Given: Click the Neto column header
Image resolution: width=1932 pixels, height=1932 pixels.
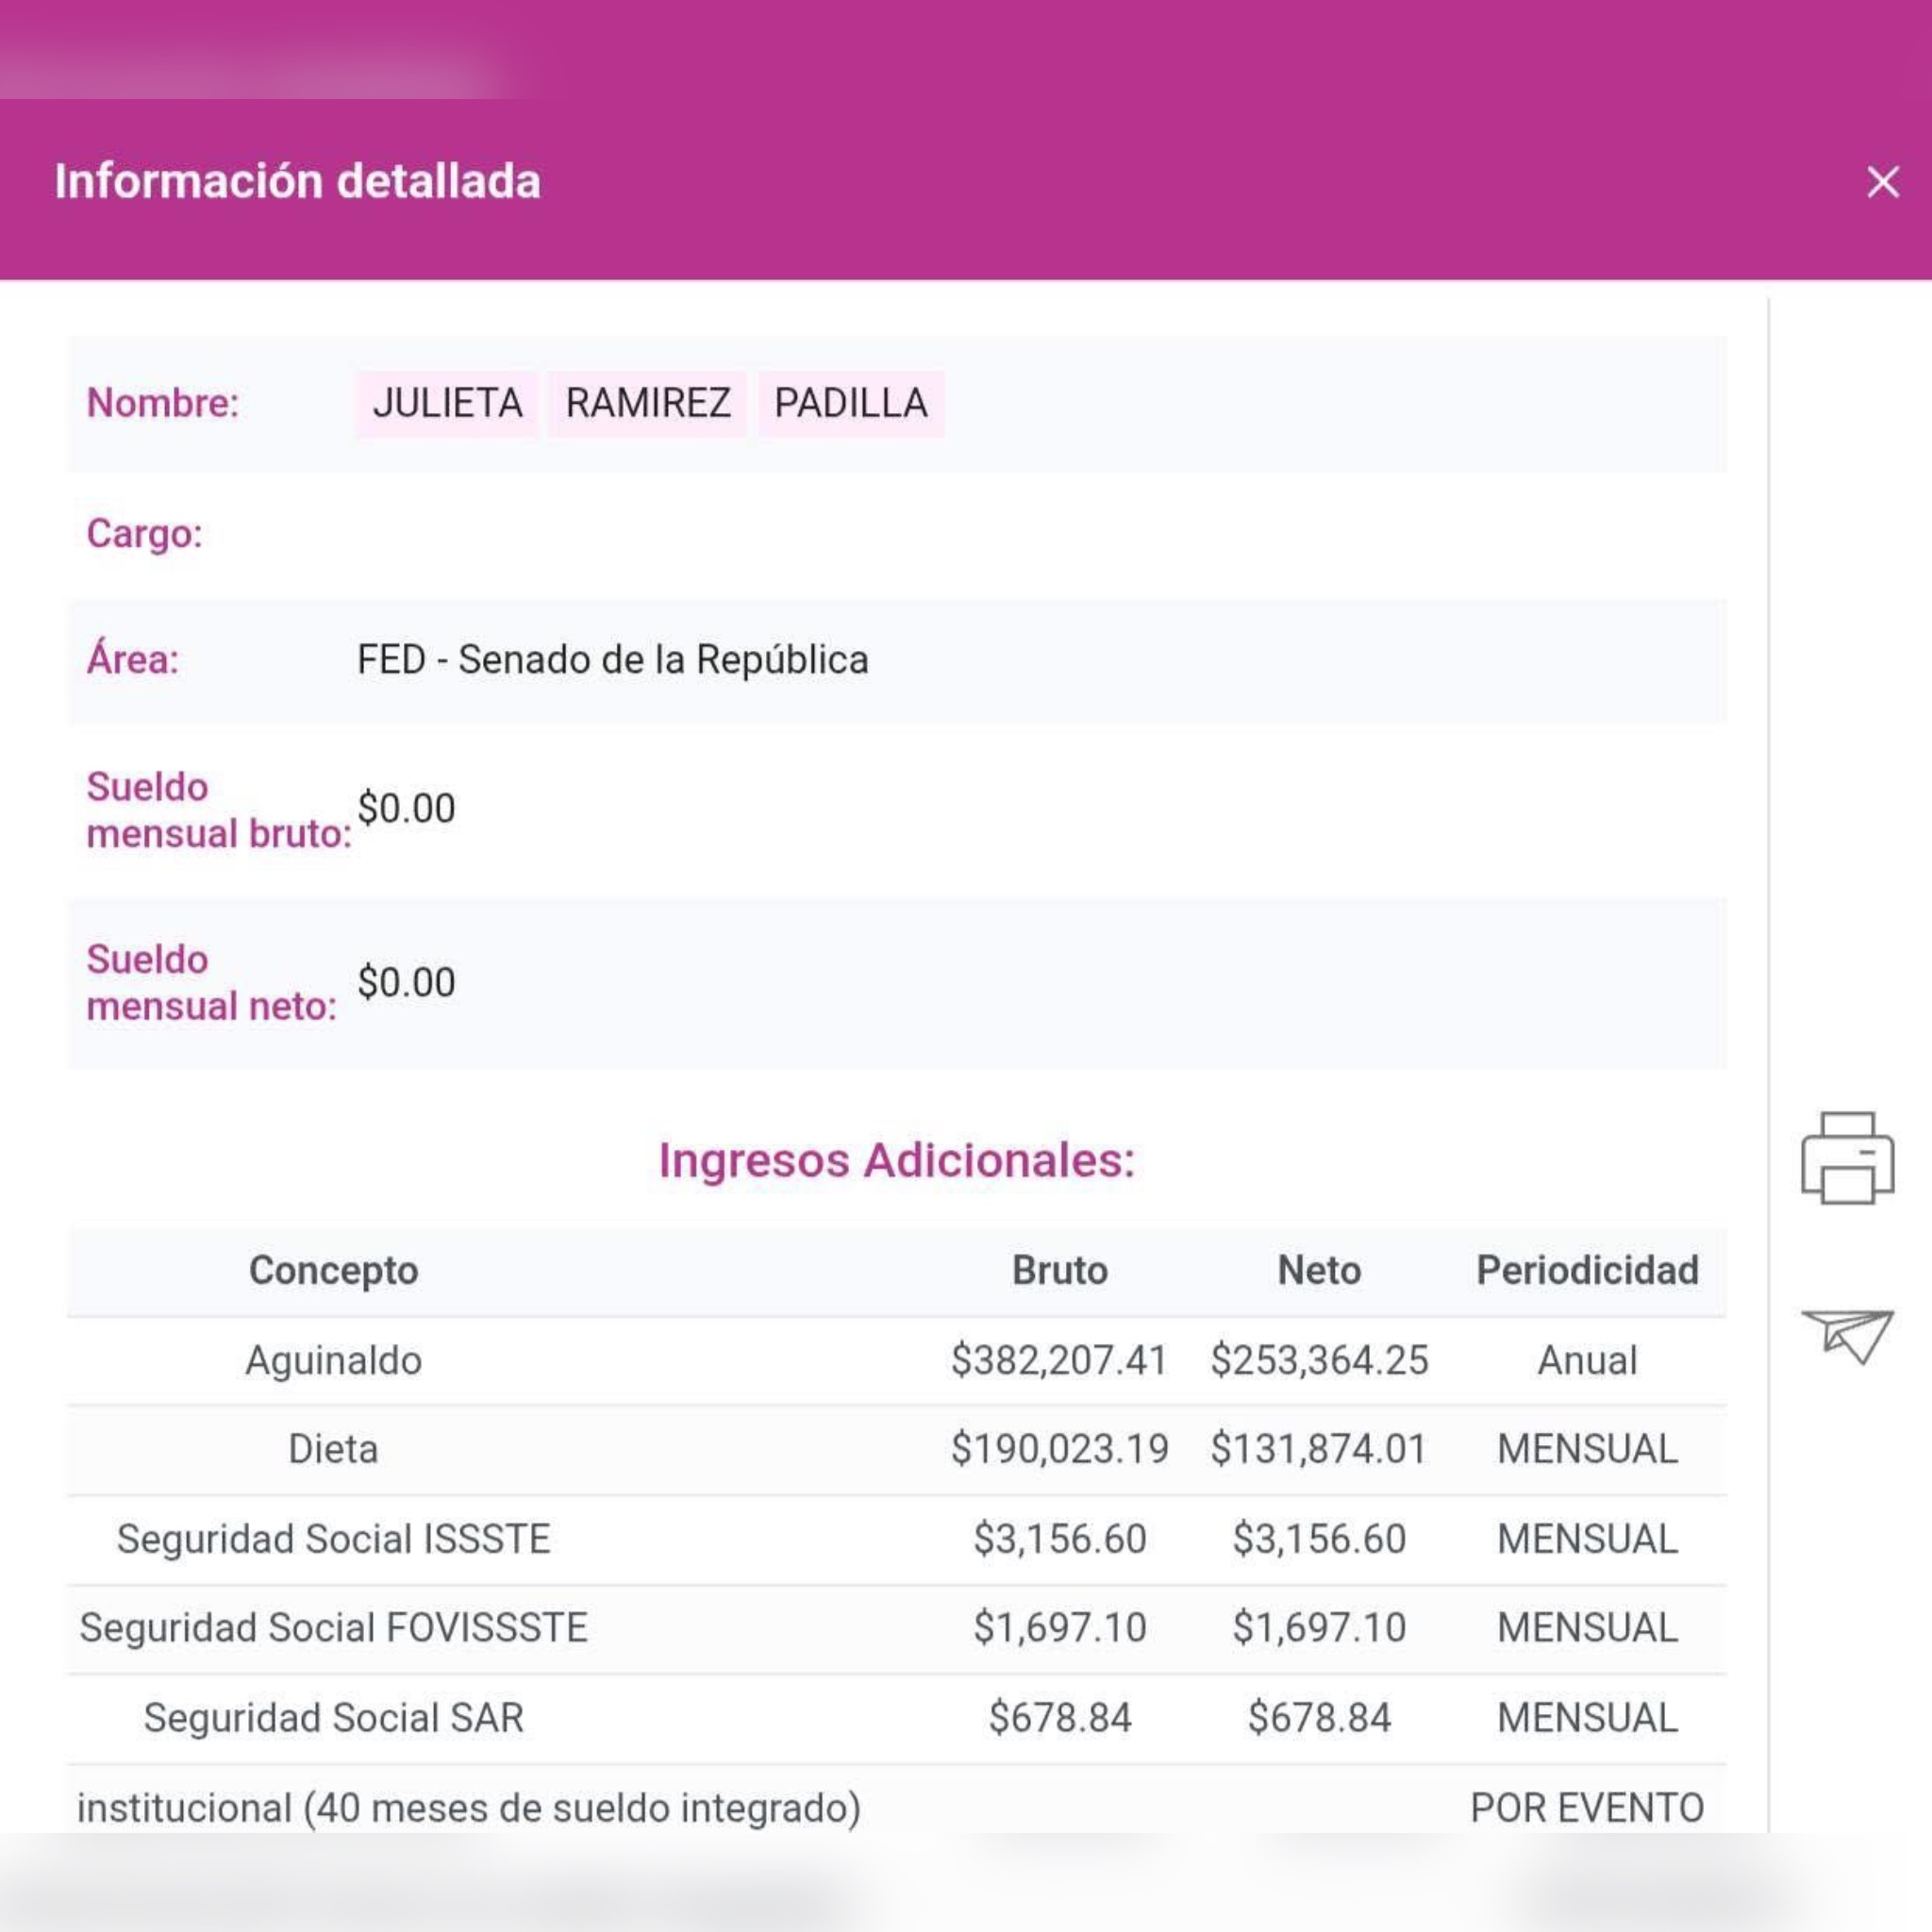Looking at the screenshot, I should pyautogui.click(x=1318, y=1270).
